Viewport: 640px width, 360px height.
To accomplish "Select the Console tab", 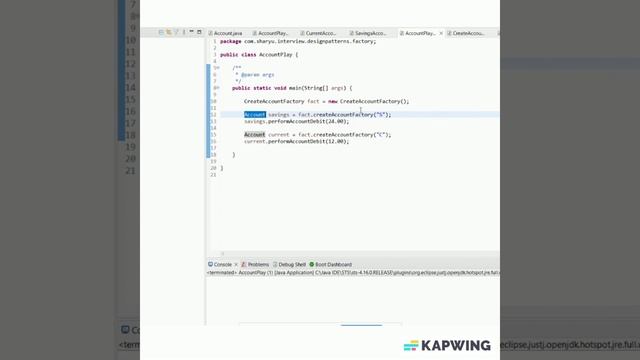I will (x=220, y=264).
